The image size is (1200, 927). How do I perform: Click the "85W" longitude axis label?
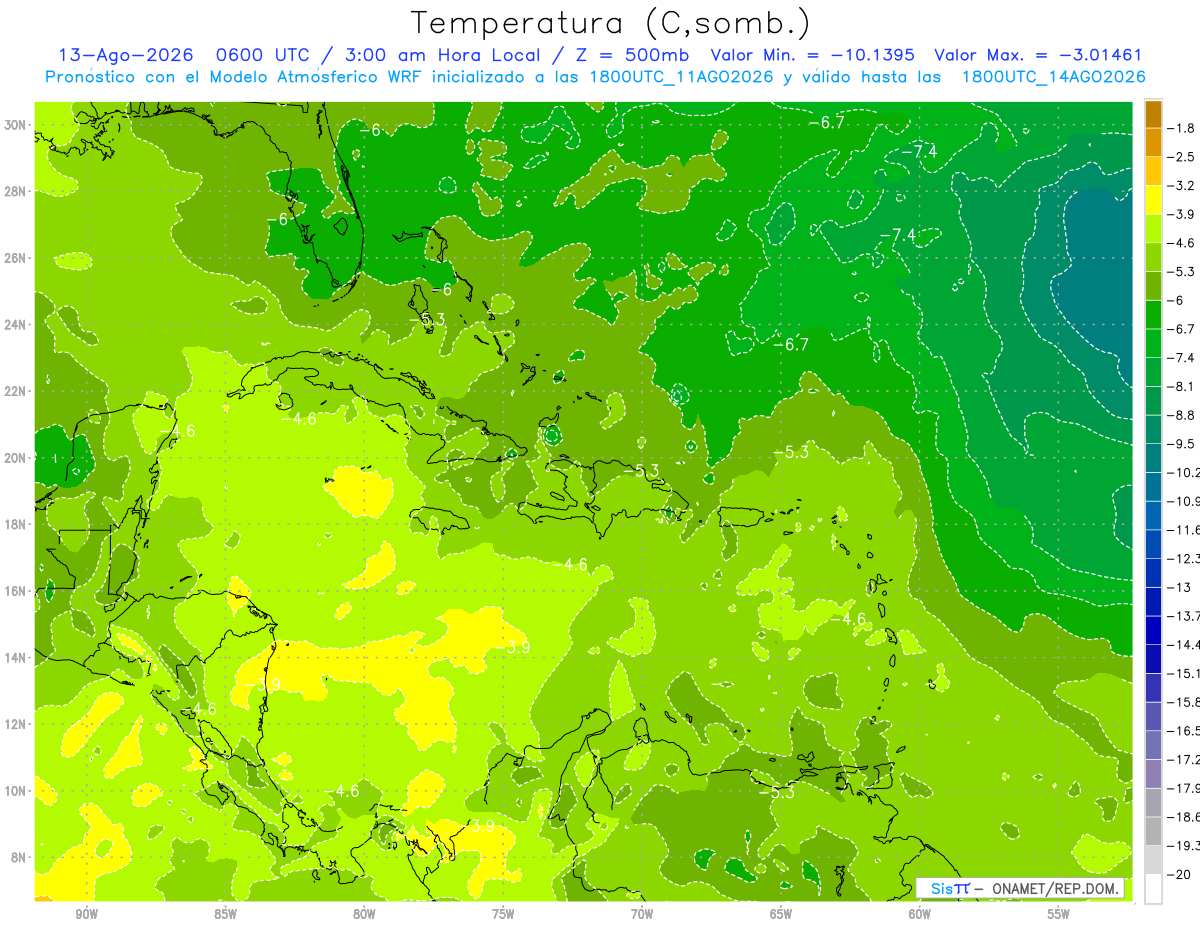(x=225, y=914)
